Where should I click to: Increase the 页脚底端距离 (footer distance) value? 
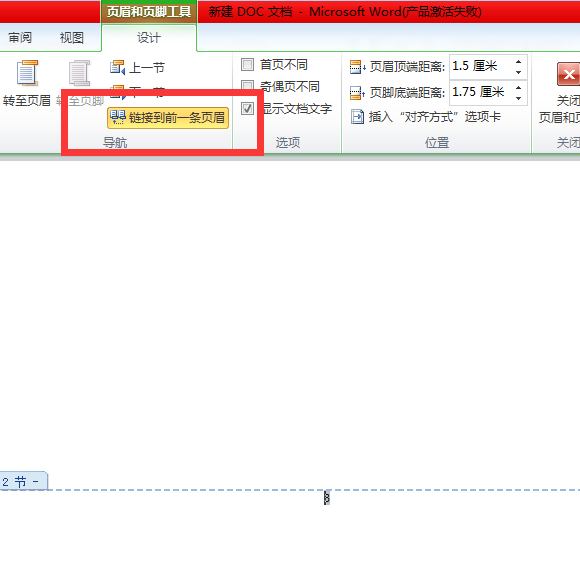coord(519,88)
